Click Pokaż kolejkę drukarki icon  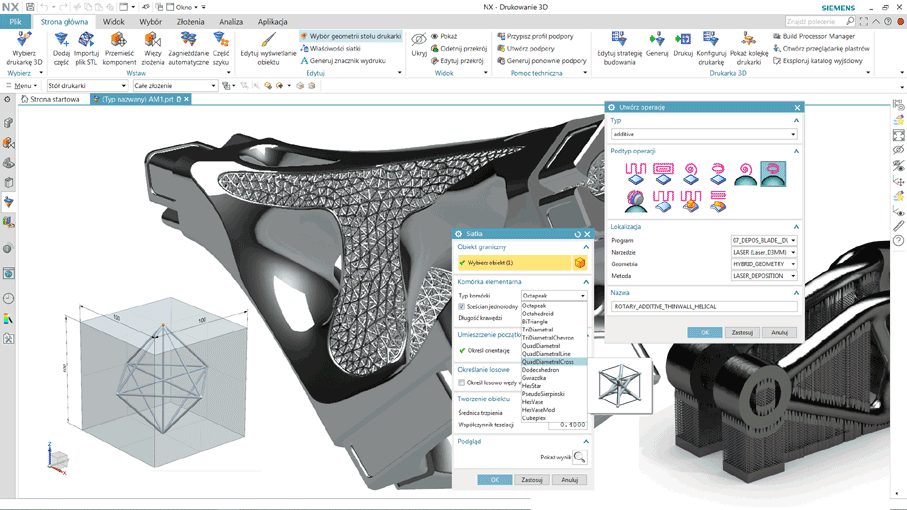point(749,39)
